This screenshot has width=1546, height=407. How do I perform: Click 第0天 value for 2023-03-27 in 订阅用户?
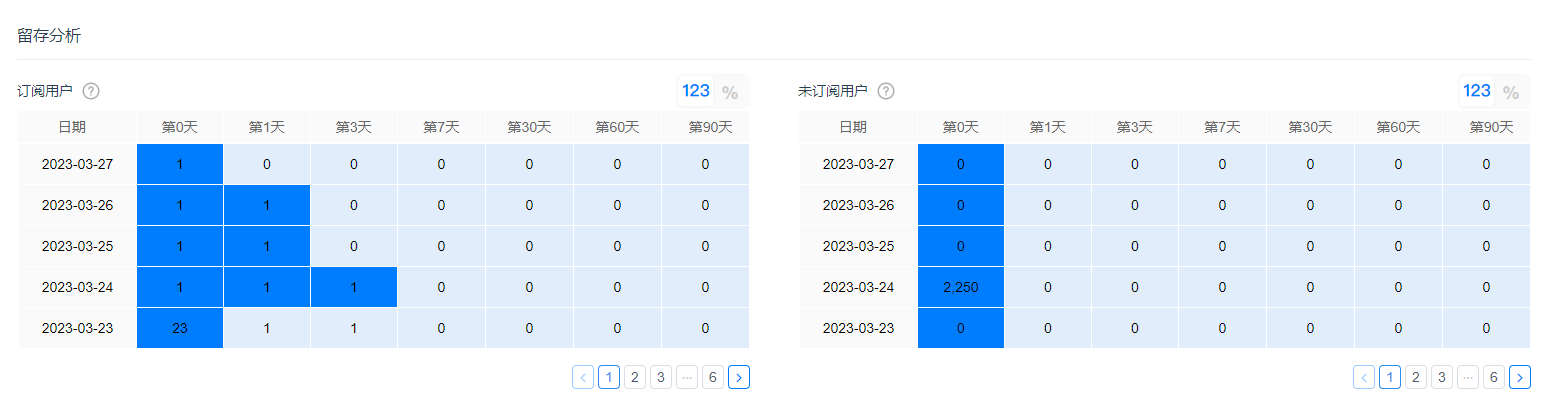pyautogui.click(x=179, y=164)
